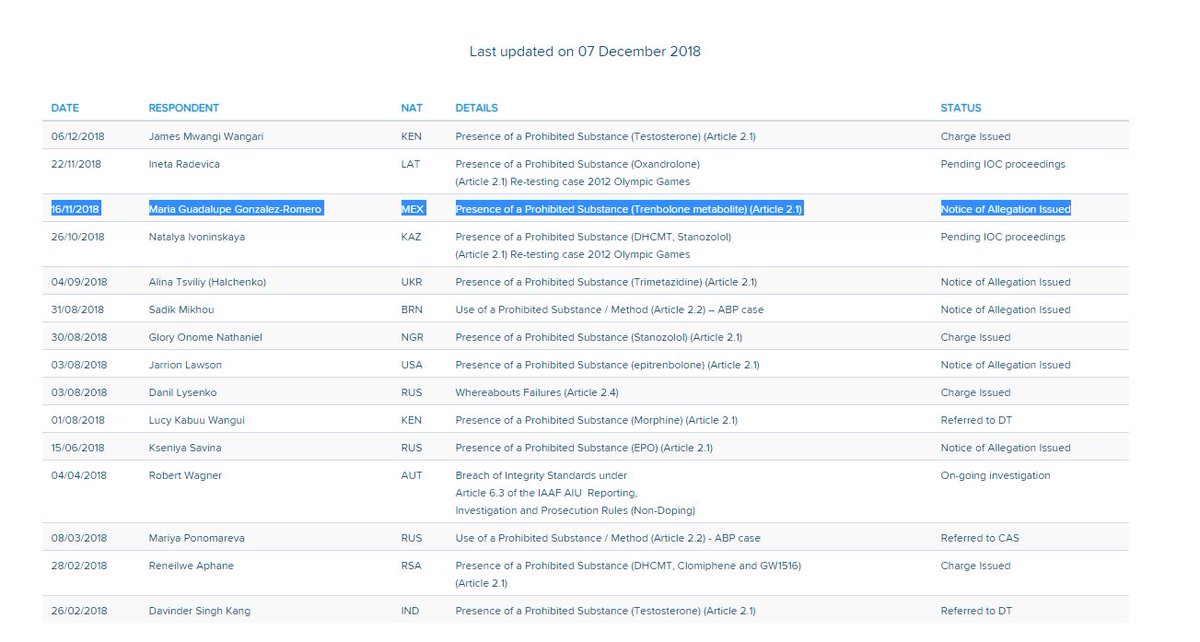Click the DATE column header
Viewport: 1200px width, 642px height.
point(65,108)
